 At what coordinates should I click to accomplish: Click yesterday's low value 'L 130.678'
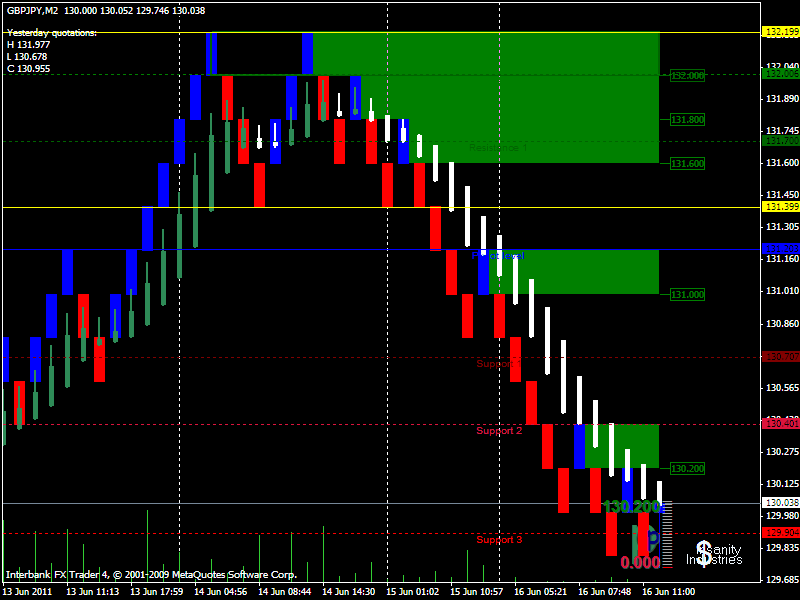coord(27,57)
